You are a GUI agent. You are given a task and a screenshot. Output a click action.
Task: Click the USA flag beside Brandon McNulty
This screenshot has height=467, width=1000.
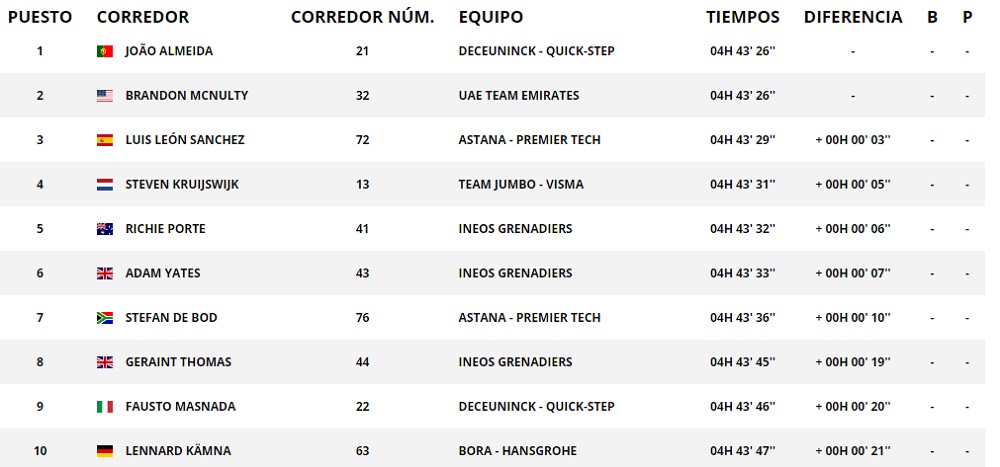click(105, 96)
